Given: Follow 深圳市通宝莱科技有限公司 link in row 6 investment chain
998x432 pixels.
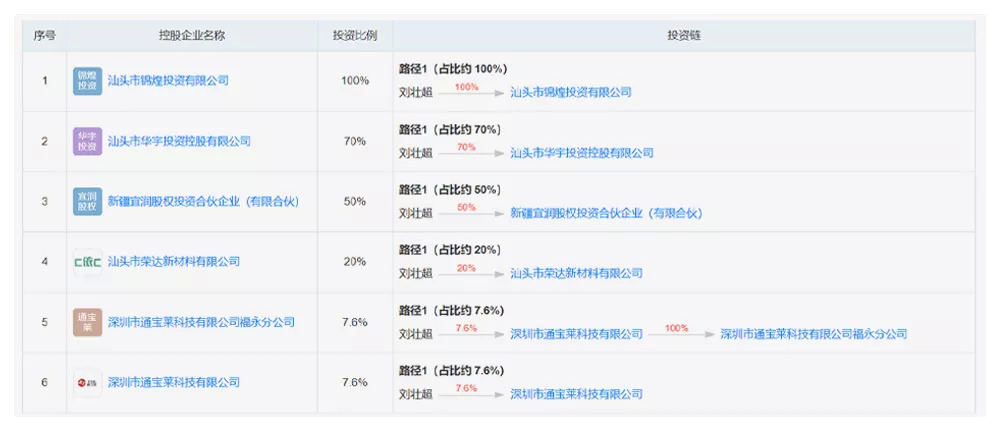Looking at the screenshot, I should tap(577, 394).
